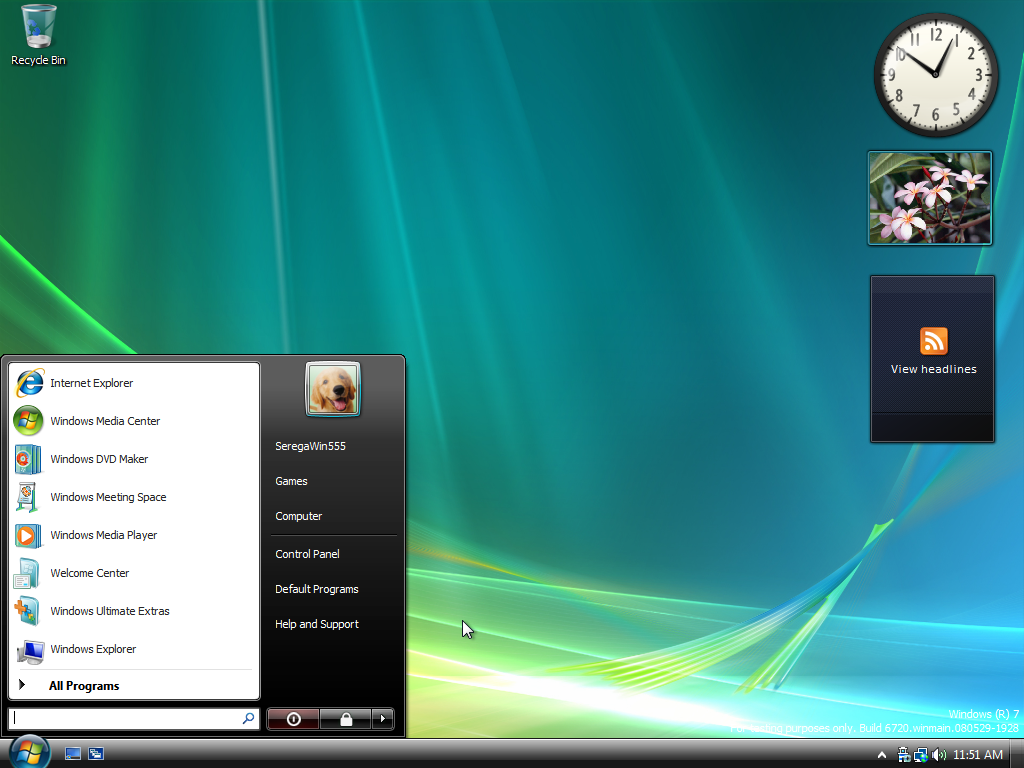Open Help and Support
Viewport: 1024px width, 768px height.
point(316,624)
